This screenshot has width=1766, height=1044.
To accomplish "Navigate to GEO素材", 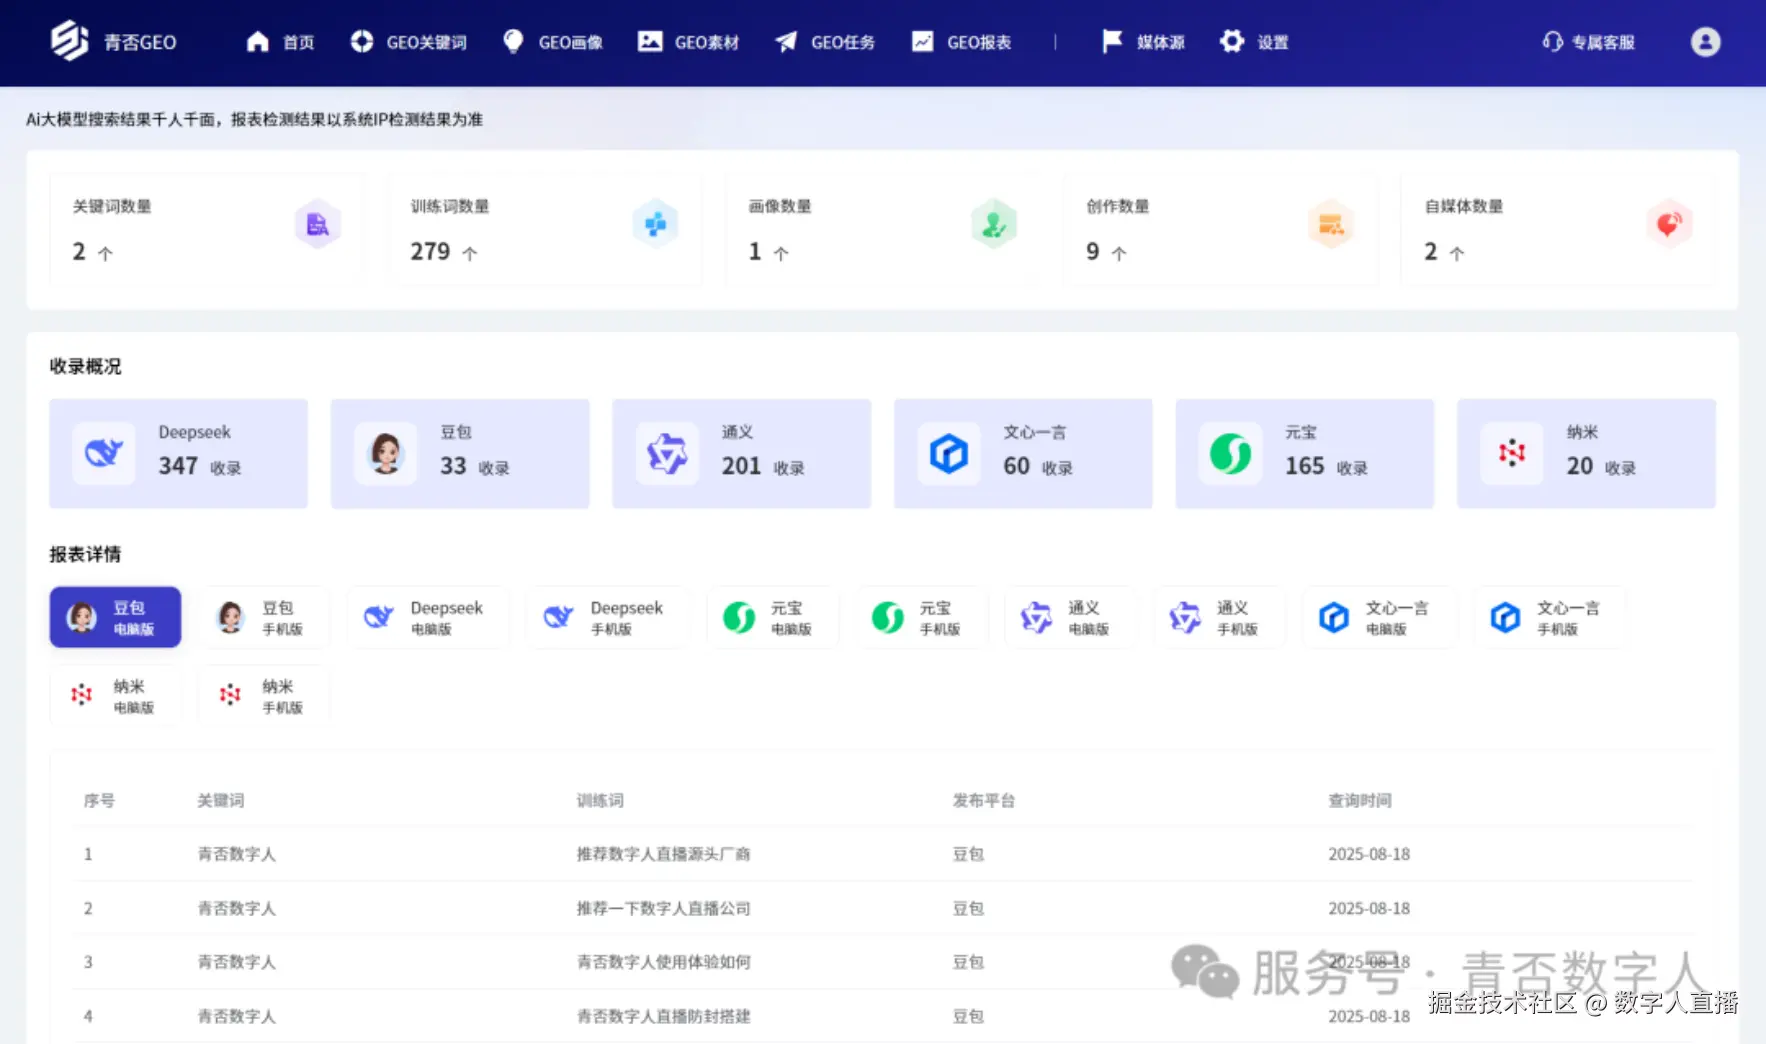I will tap(688, 42).
